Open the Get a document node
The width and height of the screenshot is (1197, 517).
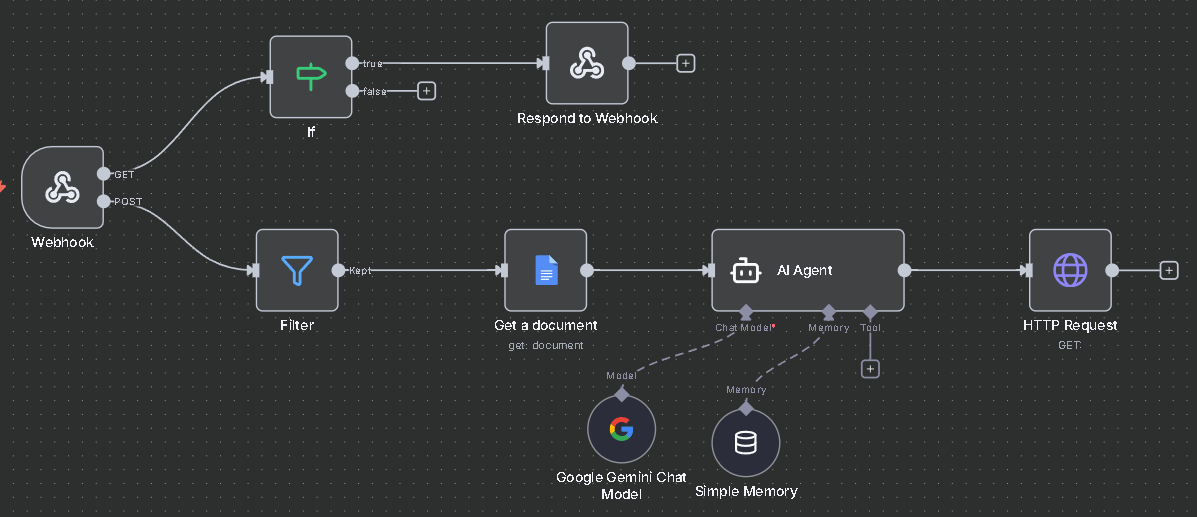[x=545, y=270]
